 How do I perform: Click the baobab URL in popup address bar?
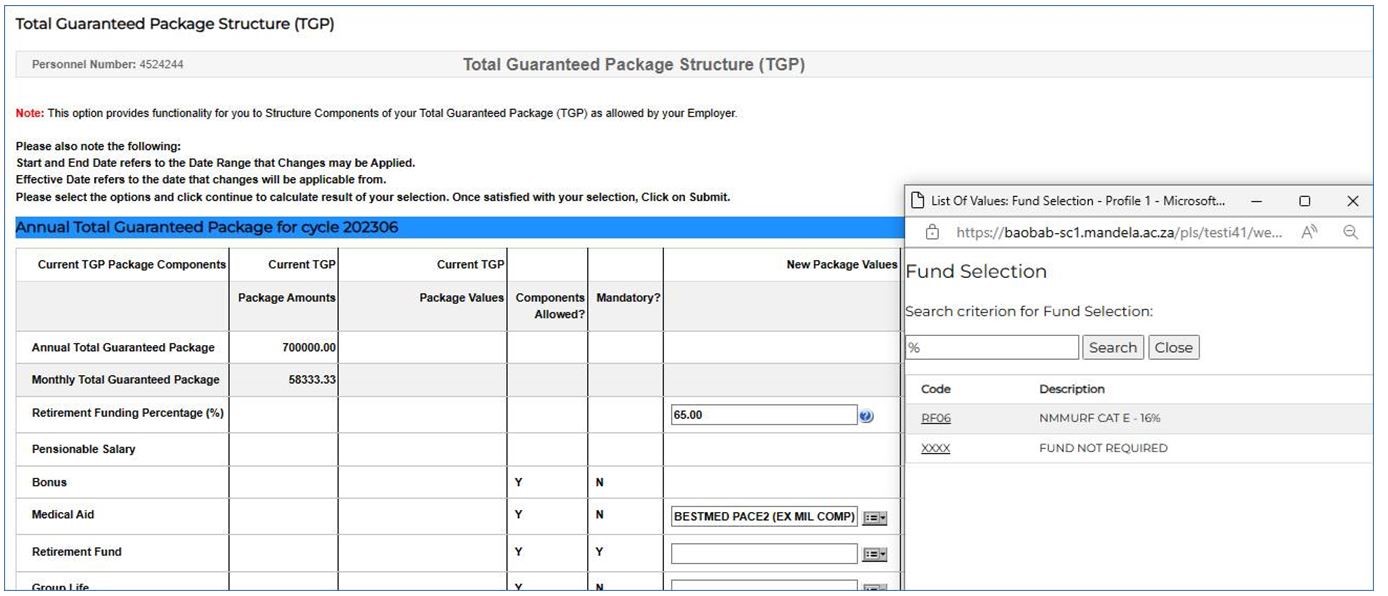coord(1119,232)
